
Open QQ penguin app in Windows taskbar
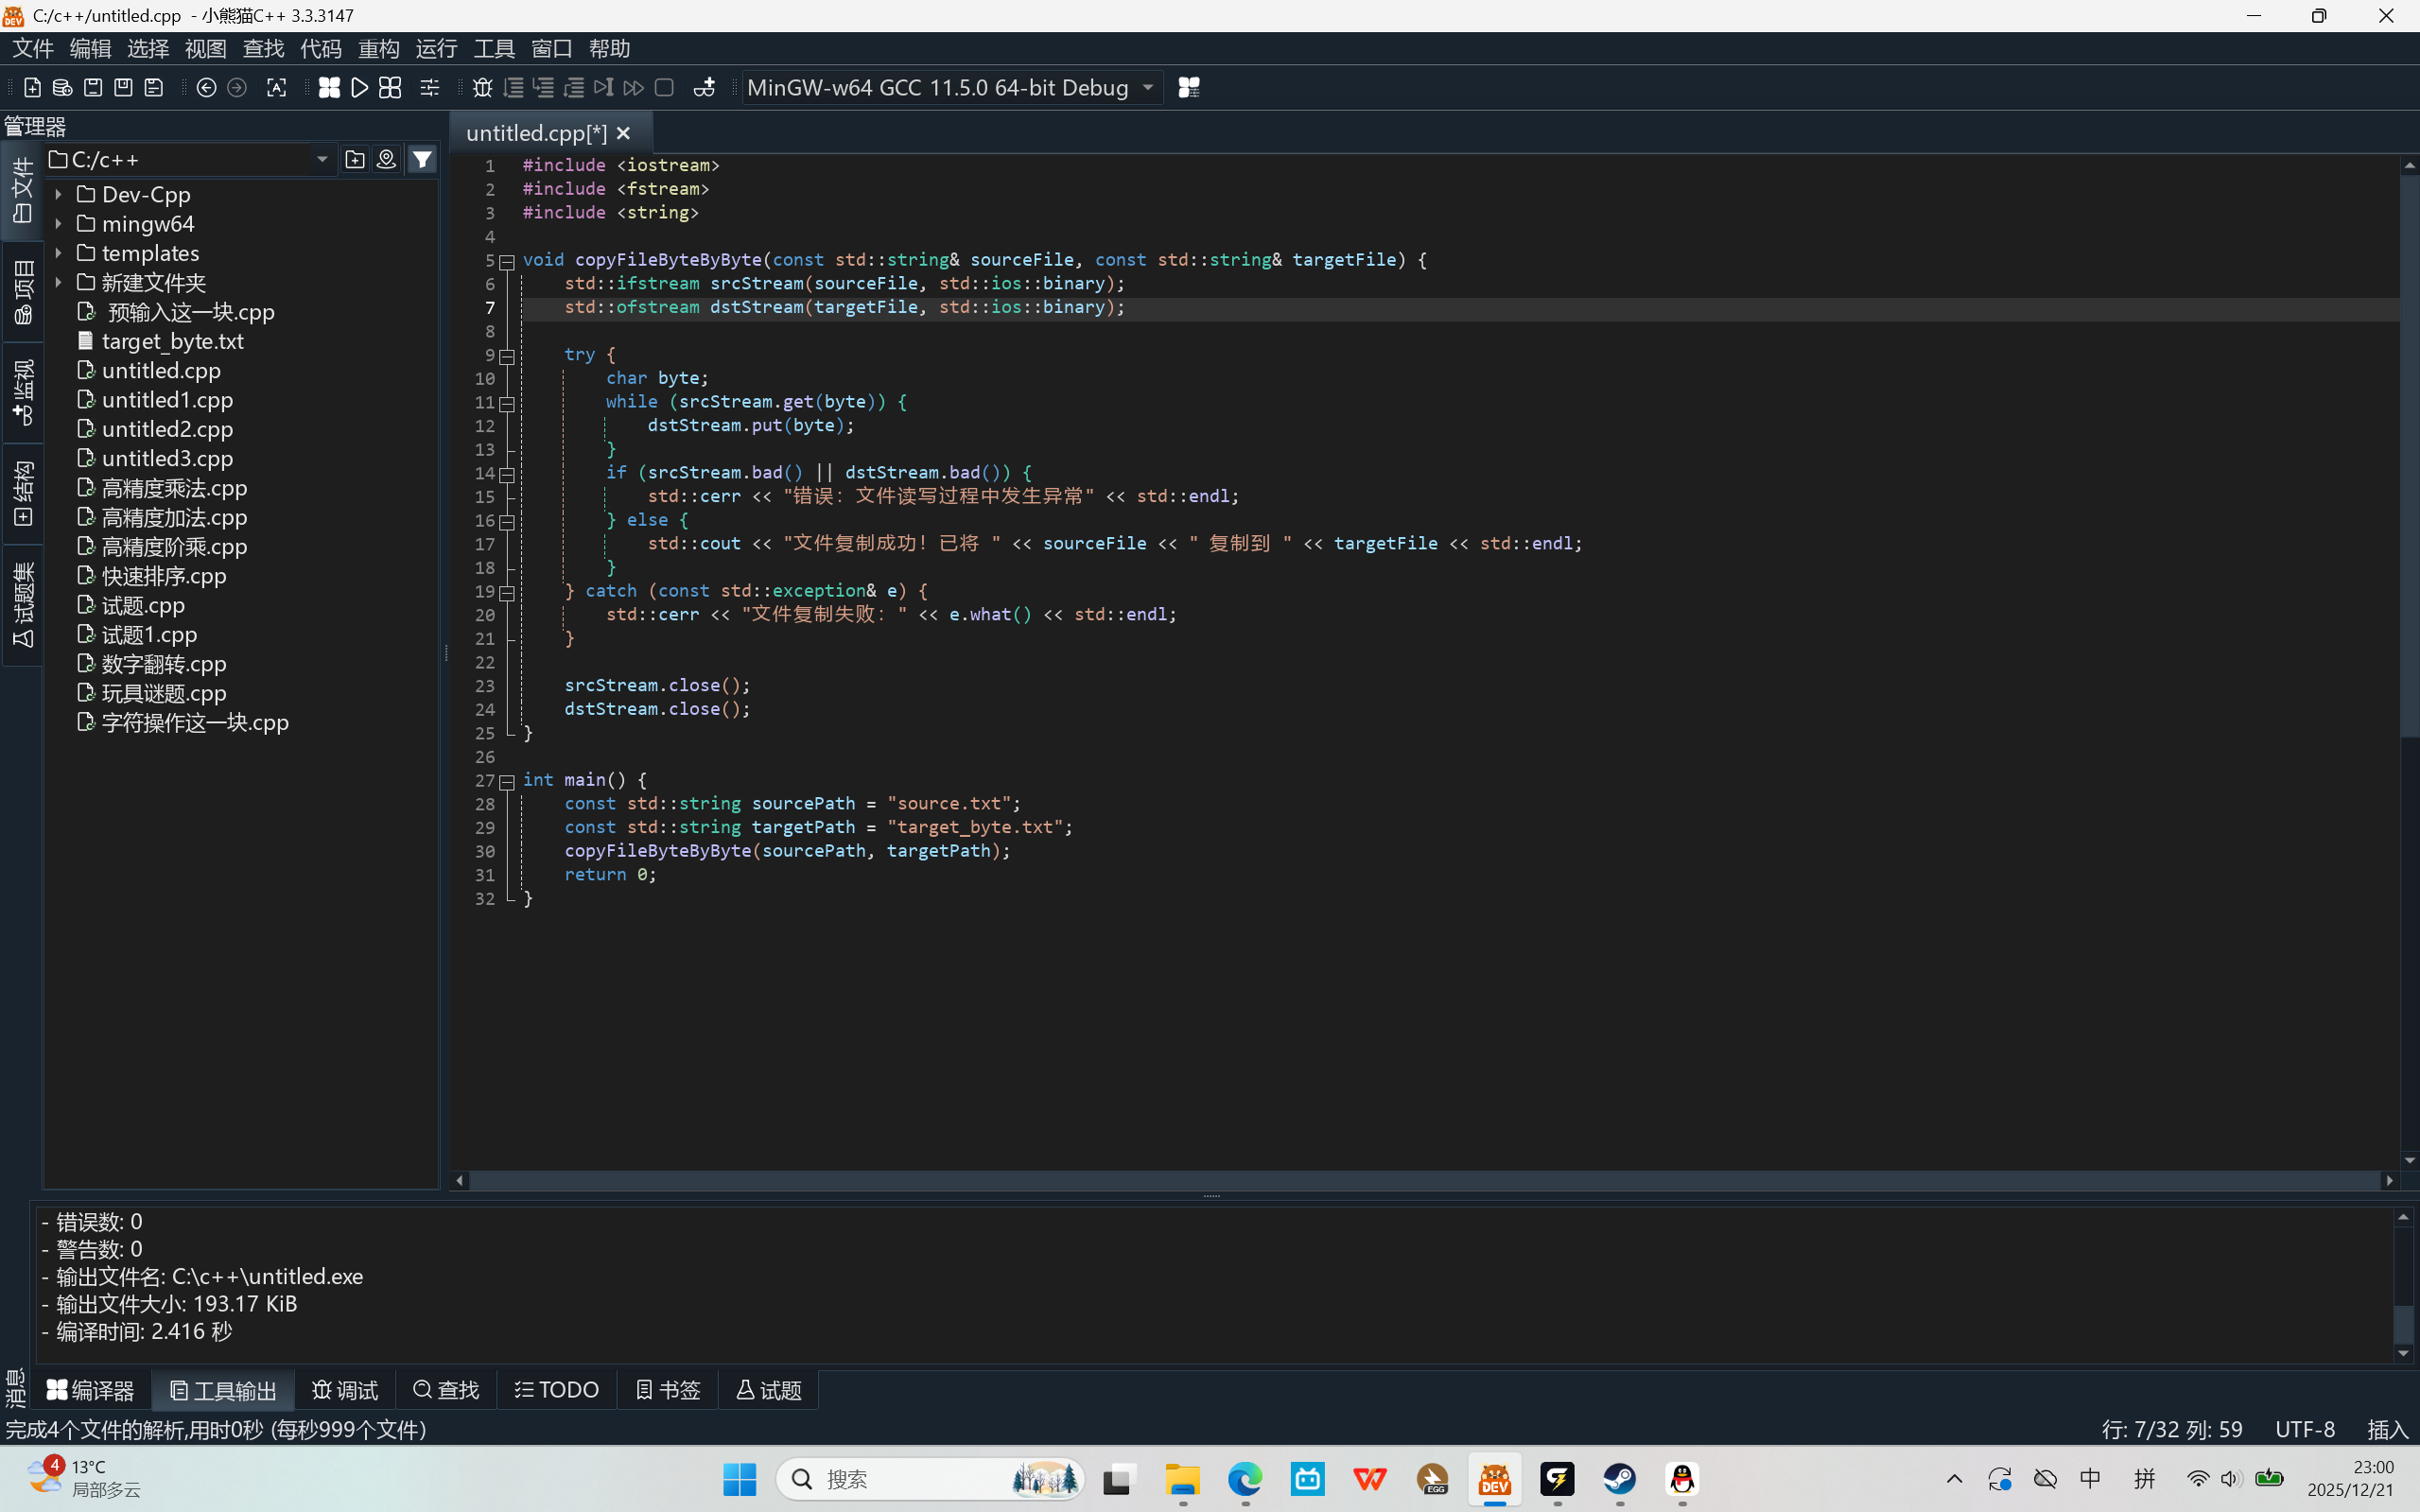tap(1682, 1479)
